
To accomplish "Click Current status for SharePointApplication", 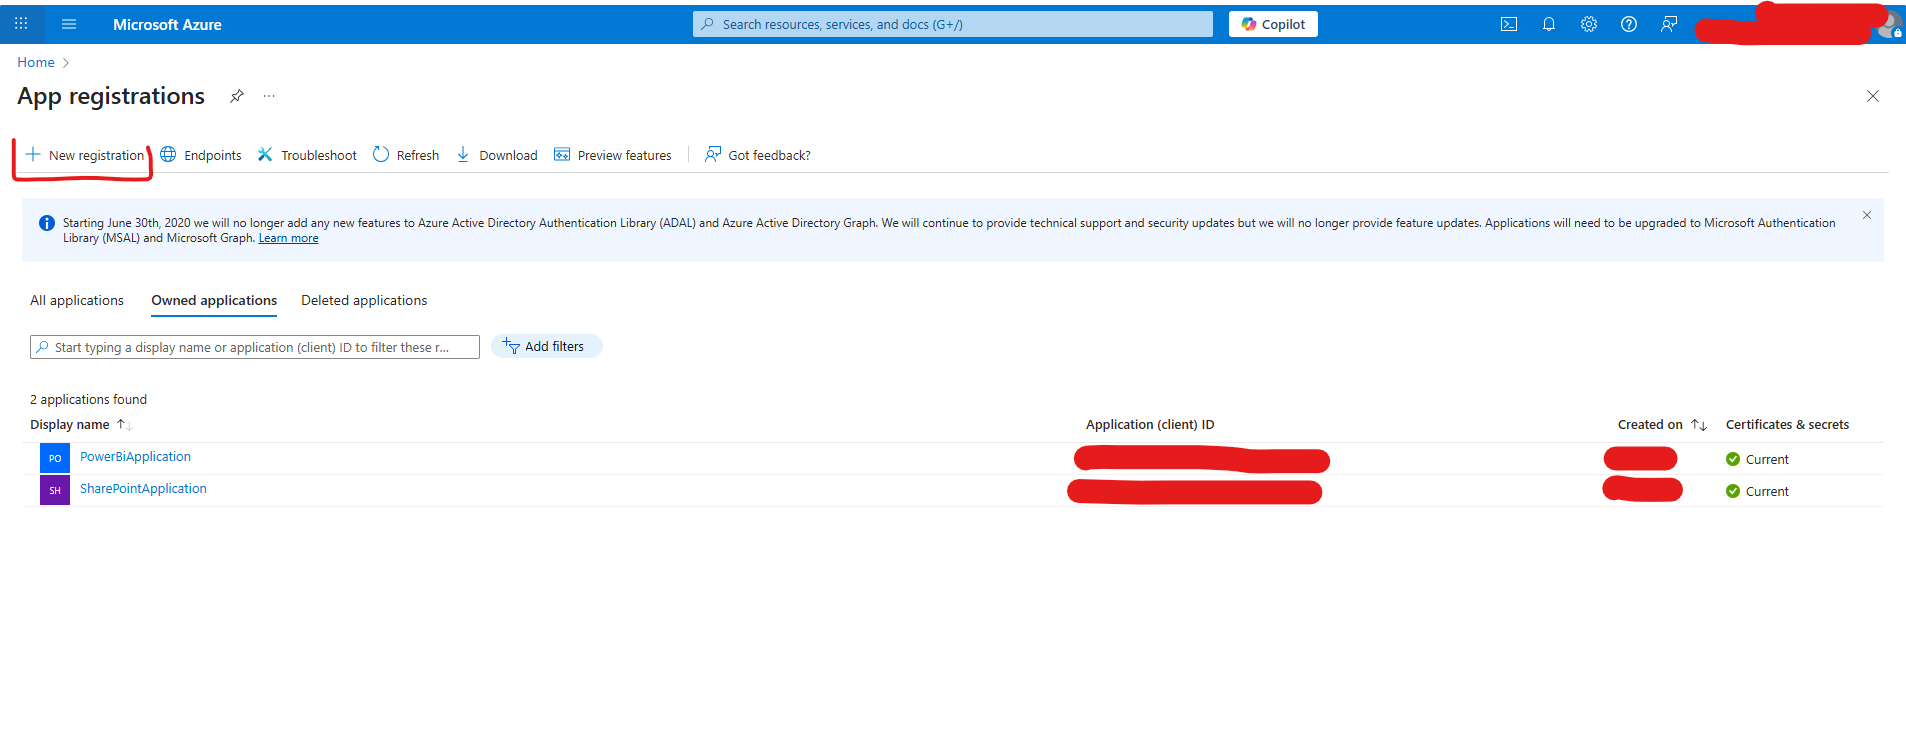I will point(1757,491).
